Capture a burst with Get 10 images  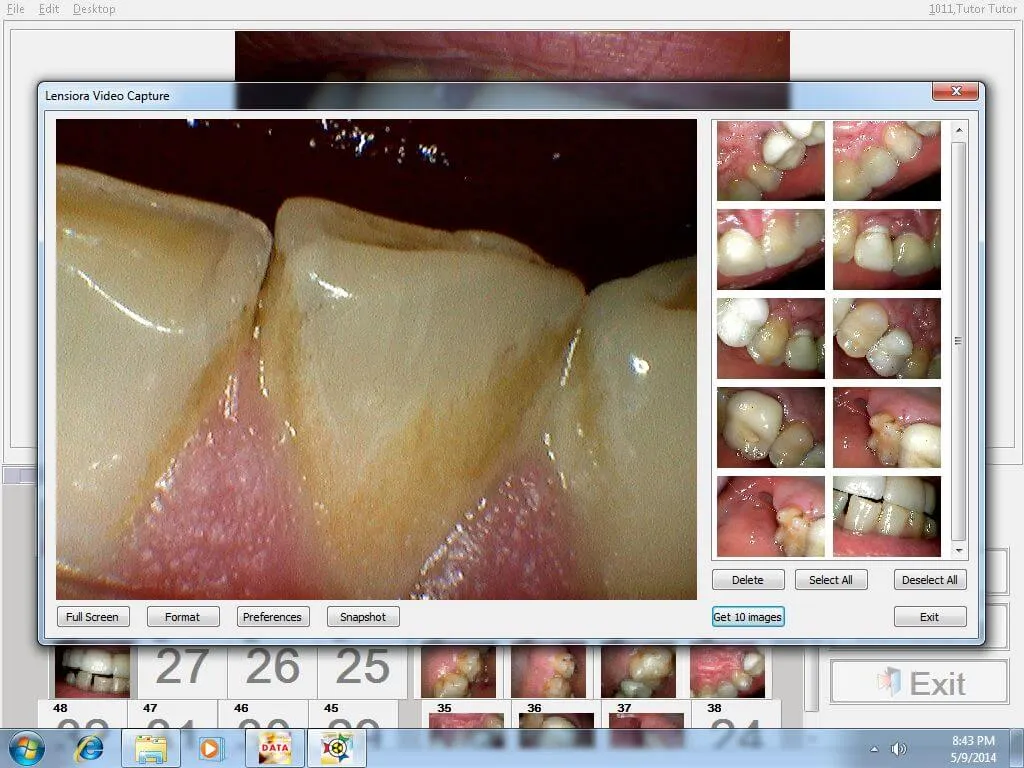point(747,616)
